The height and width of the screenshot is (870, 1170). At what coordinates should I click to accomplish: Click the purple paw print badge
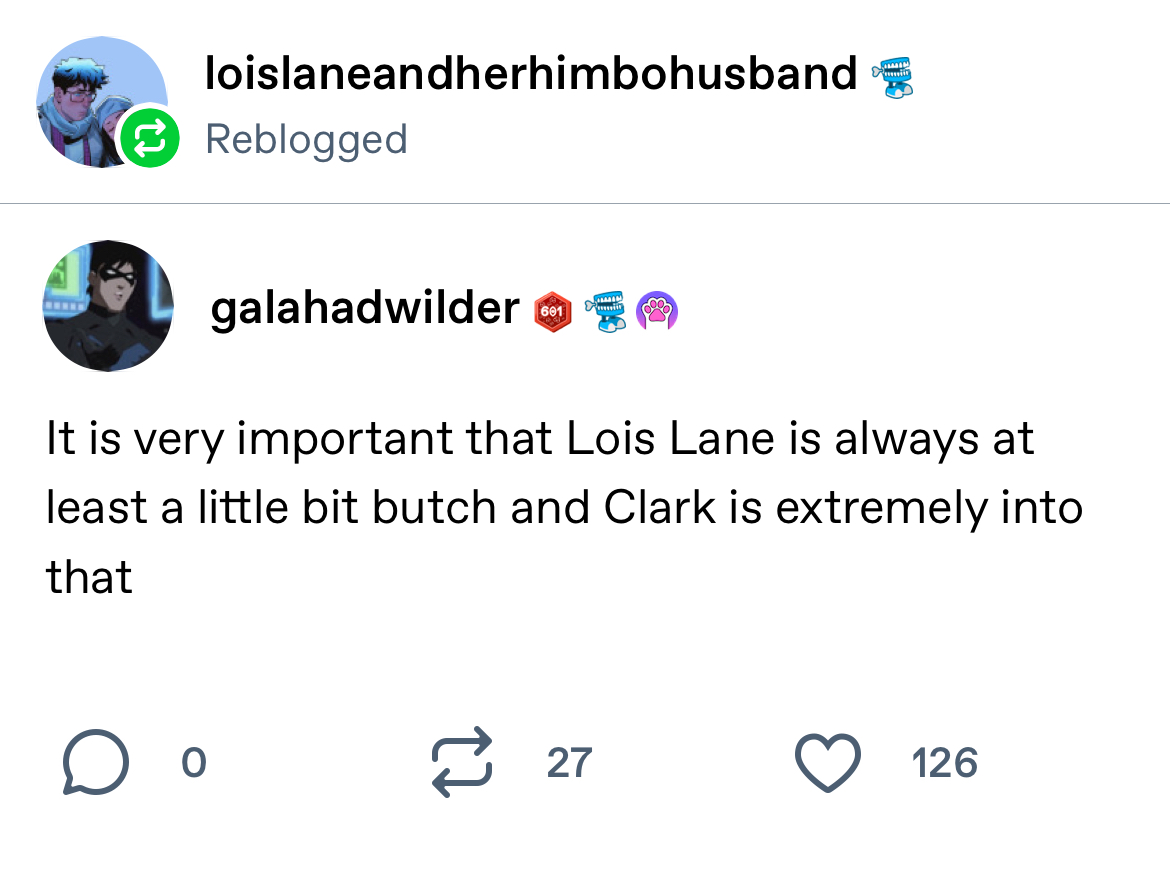click(x=658, y=312)
